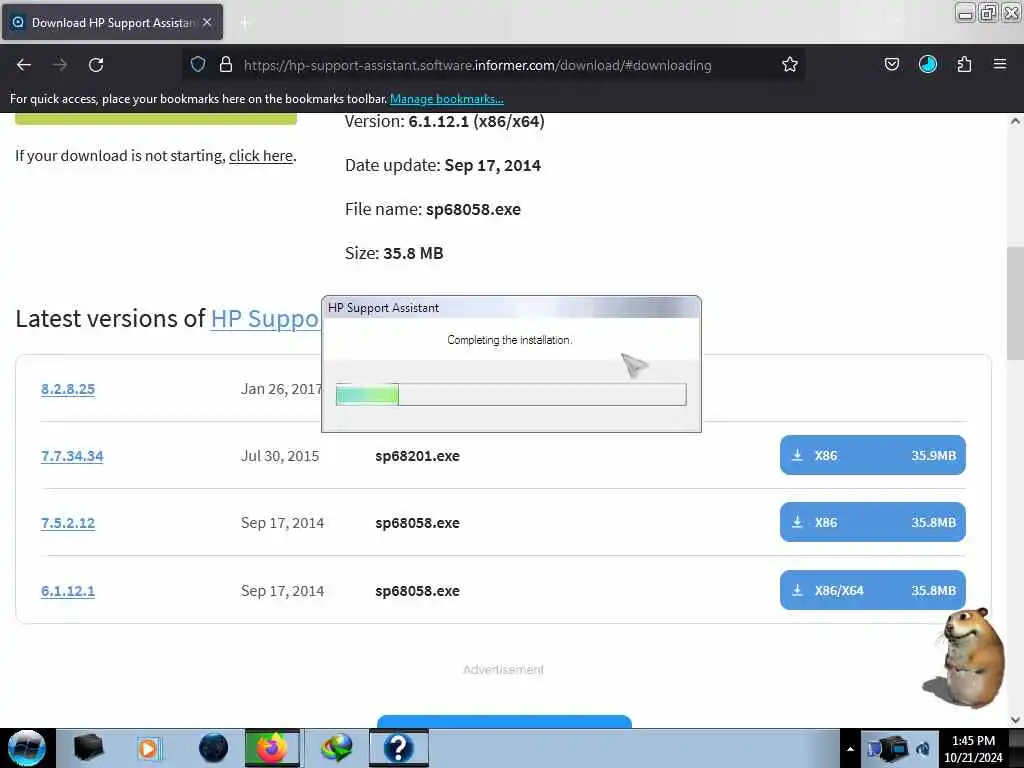Close the Download HP Support Assistant tab
Screen dimensions: 1024x768
pos(207,22)
